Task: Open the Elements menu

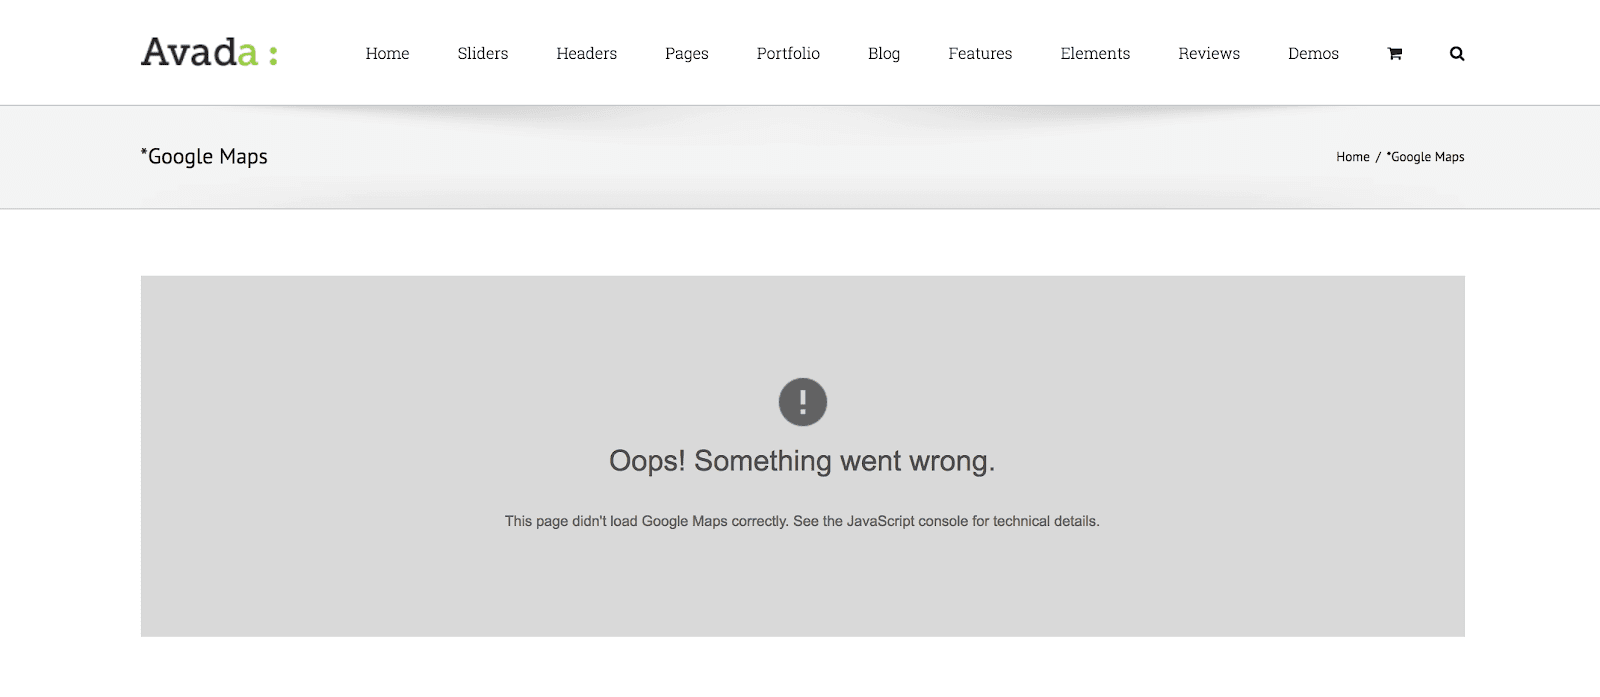Action: (x=1095, y=54)
